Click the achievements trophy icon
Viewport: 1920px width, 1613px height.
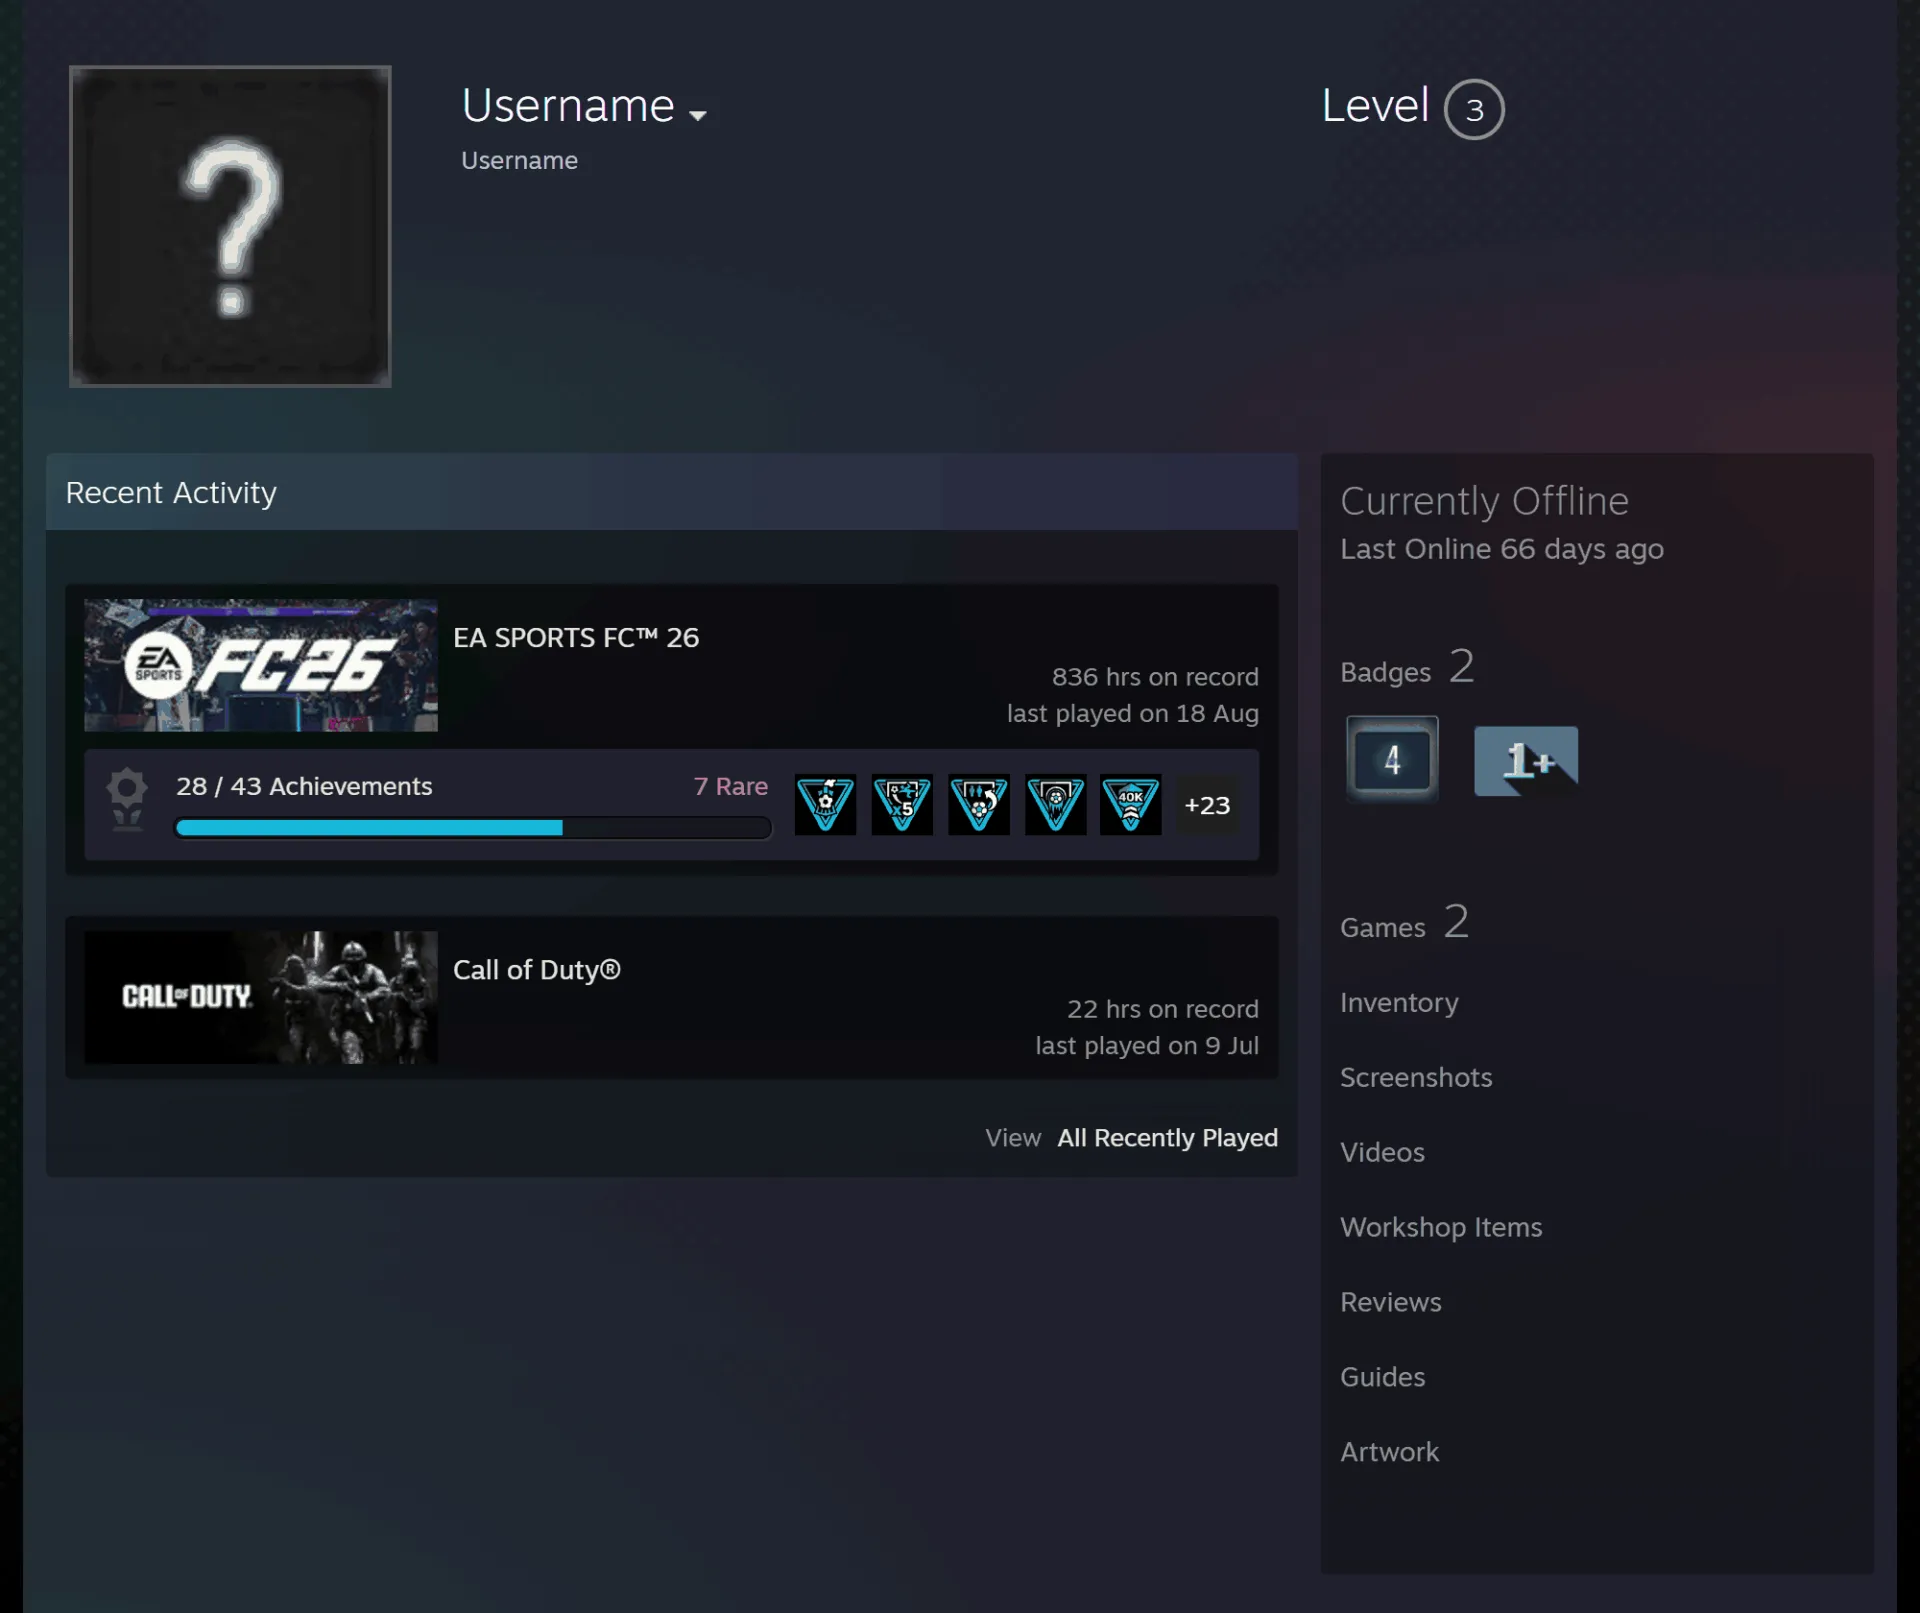pyautogui.click(x=127, y=799)
